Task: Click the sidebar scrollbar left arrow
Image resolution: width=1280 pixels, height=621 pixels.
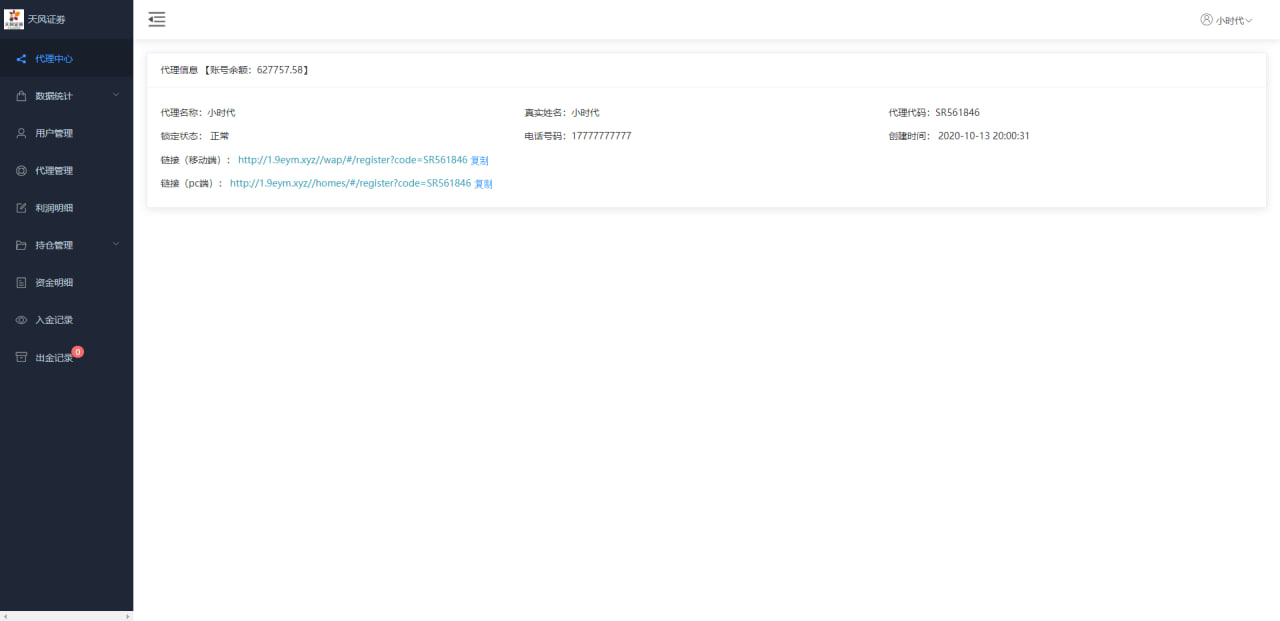Action: click(4, 616)
